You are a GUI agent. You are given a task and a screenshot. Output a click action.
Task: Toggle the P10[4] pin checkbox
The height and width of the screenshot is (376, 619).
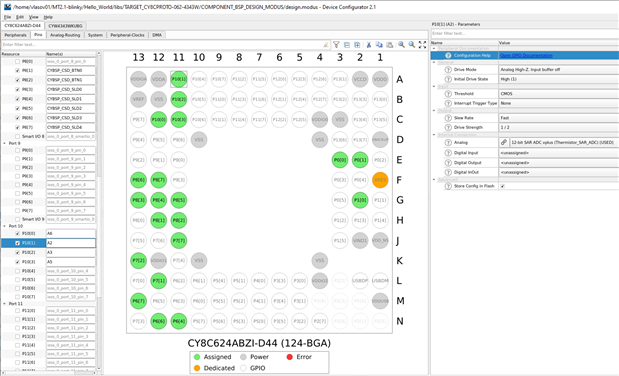point(17,271)
